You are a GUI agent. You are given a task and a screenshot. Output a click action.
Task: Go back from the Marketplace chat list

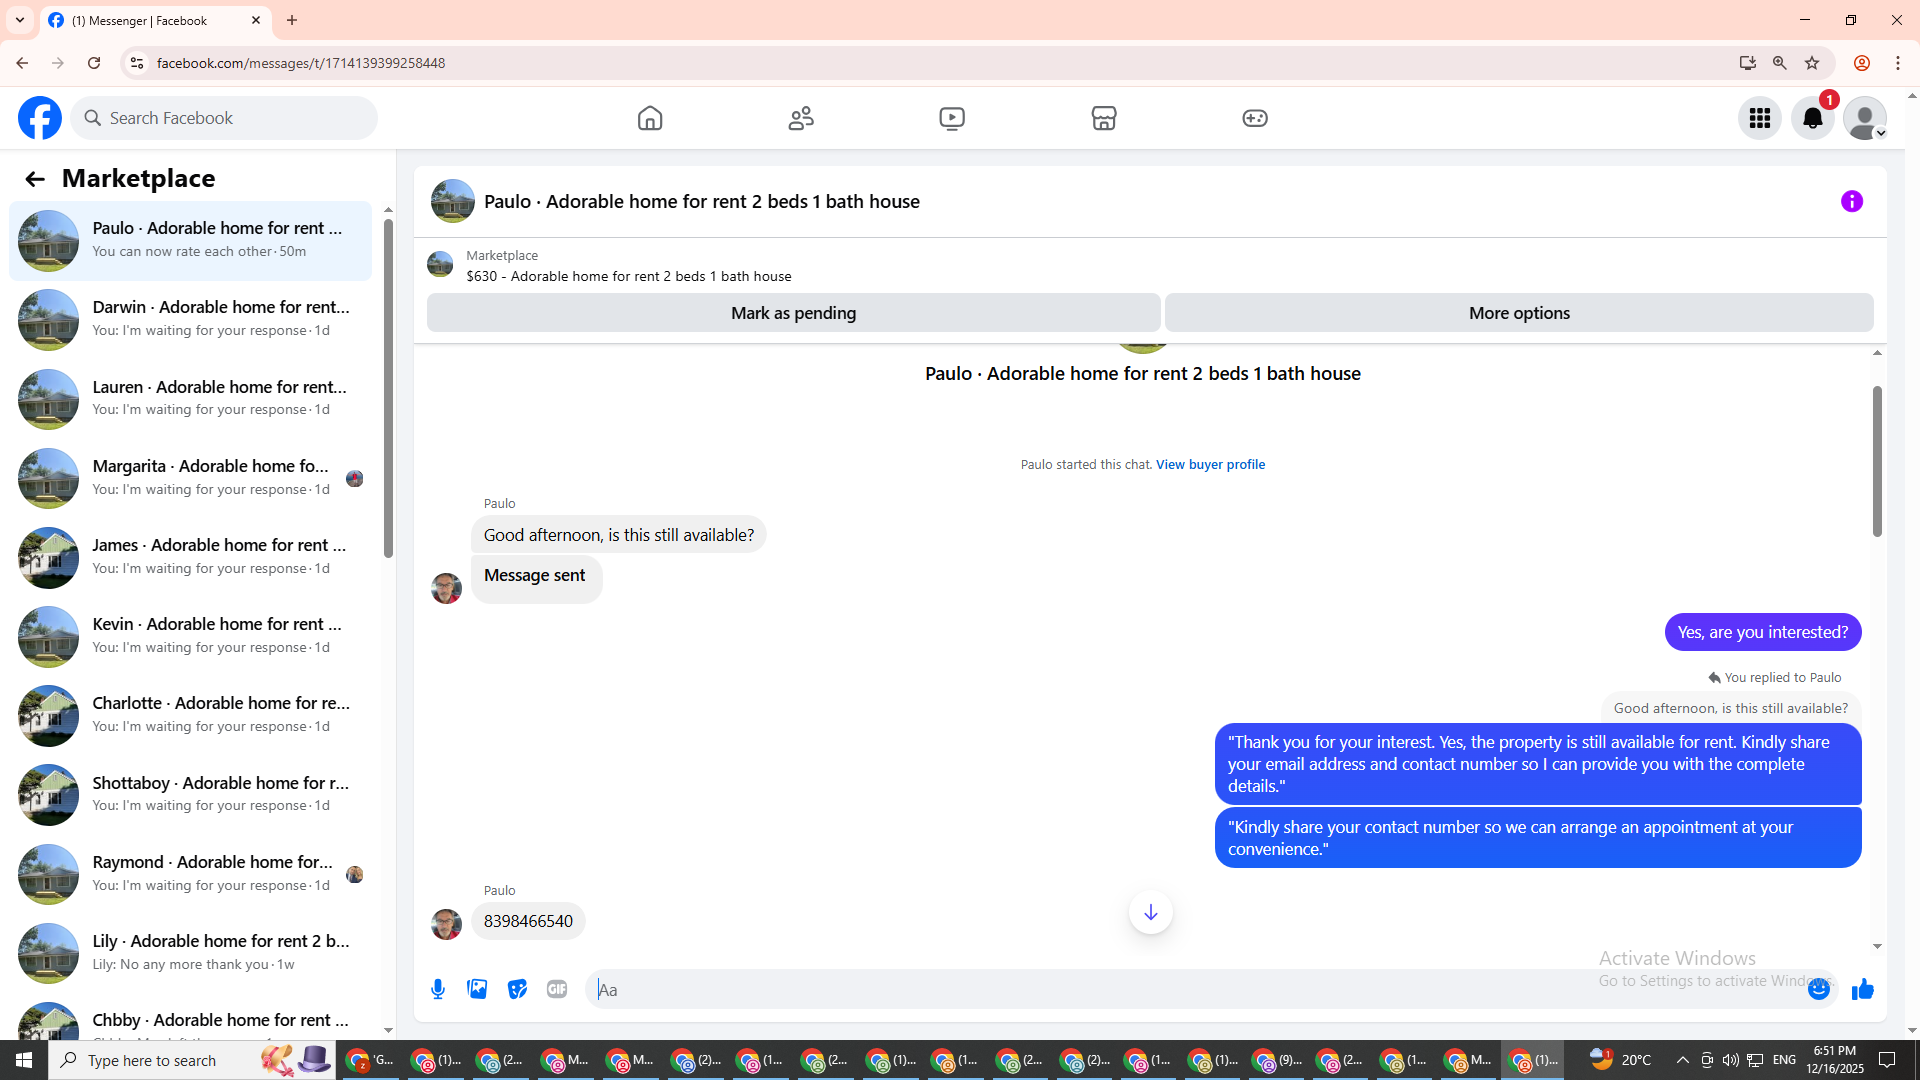tap(35, 179)
